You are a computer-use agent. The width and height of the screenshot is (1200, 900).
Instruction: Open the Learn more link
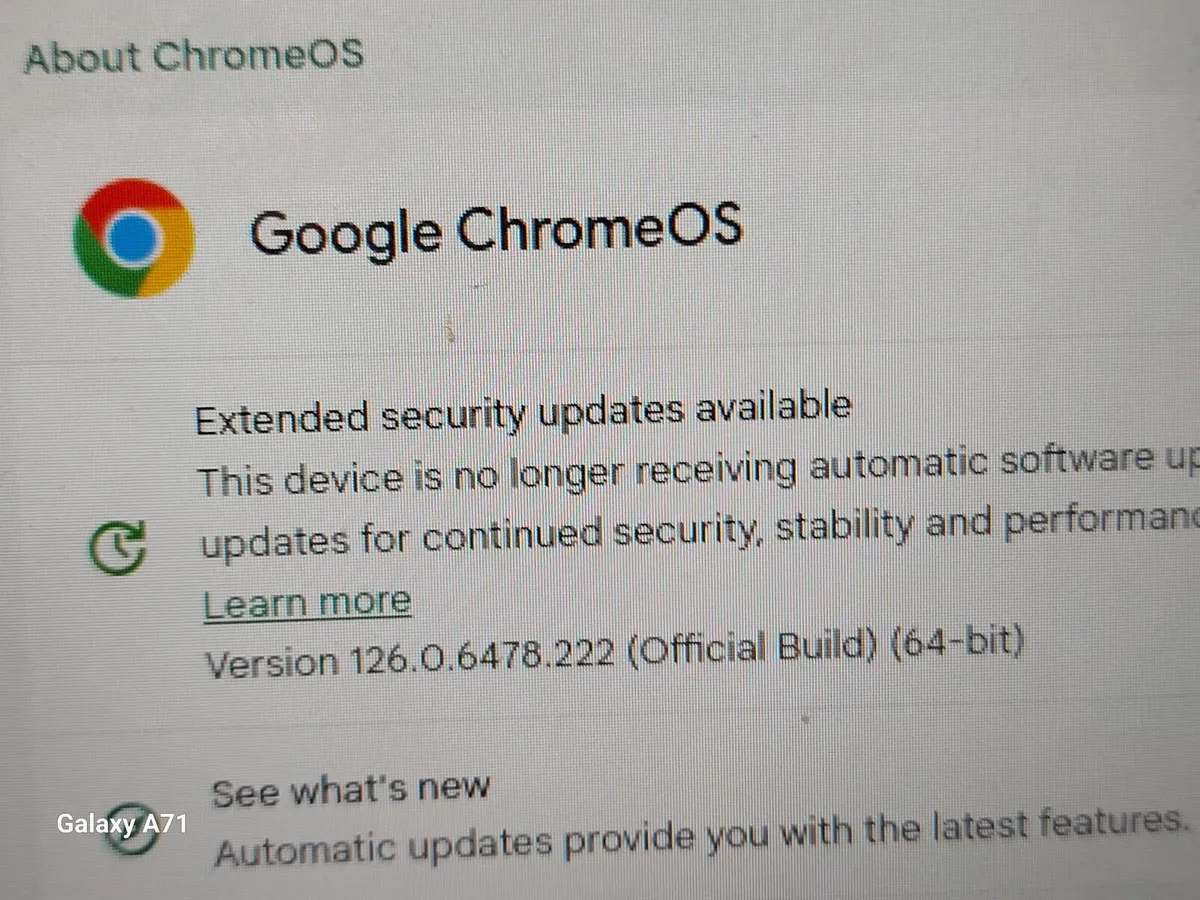[x=307, y=603]
